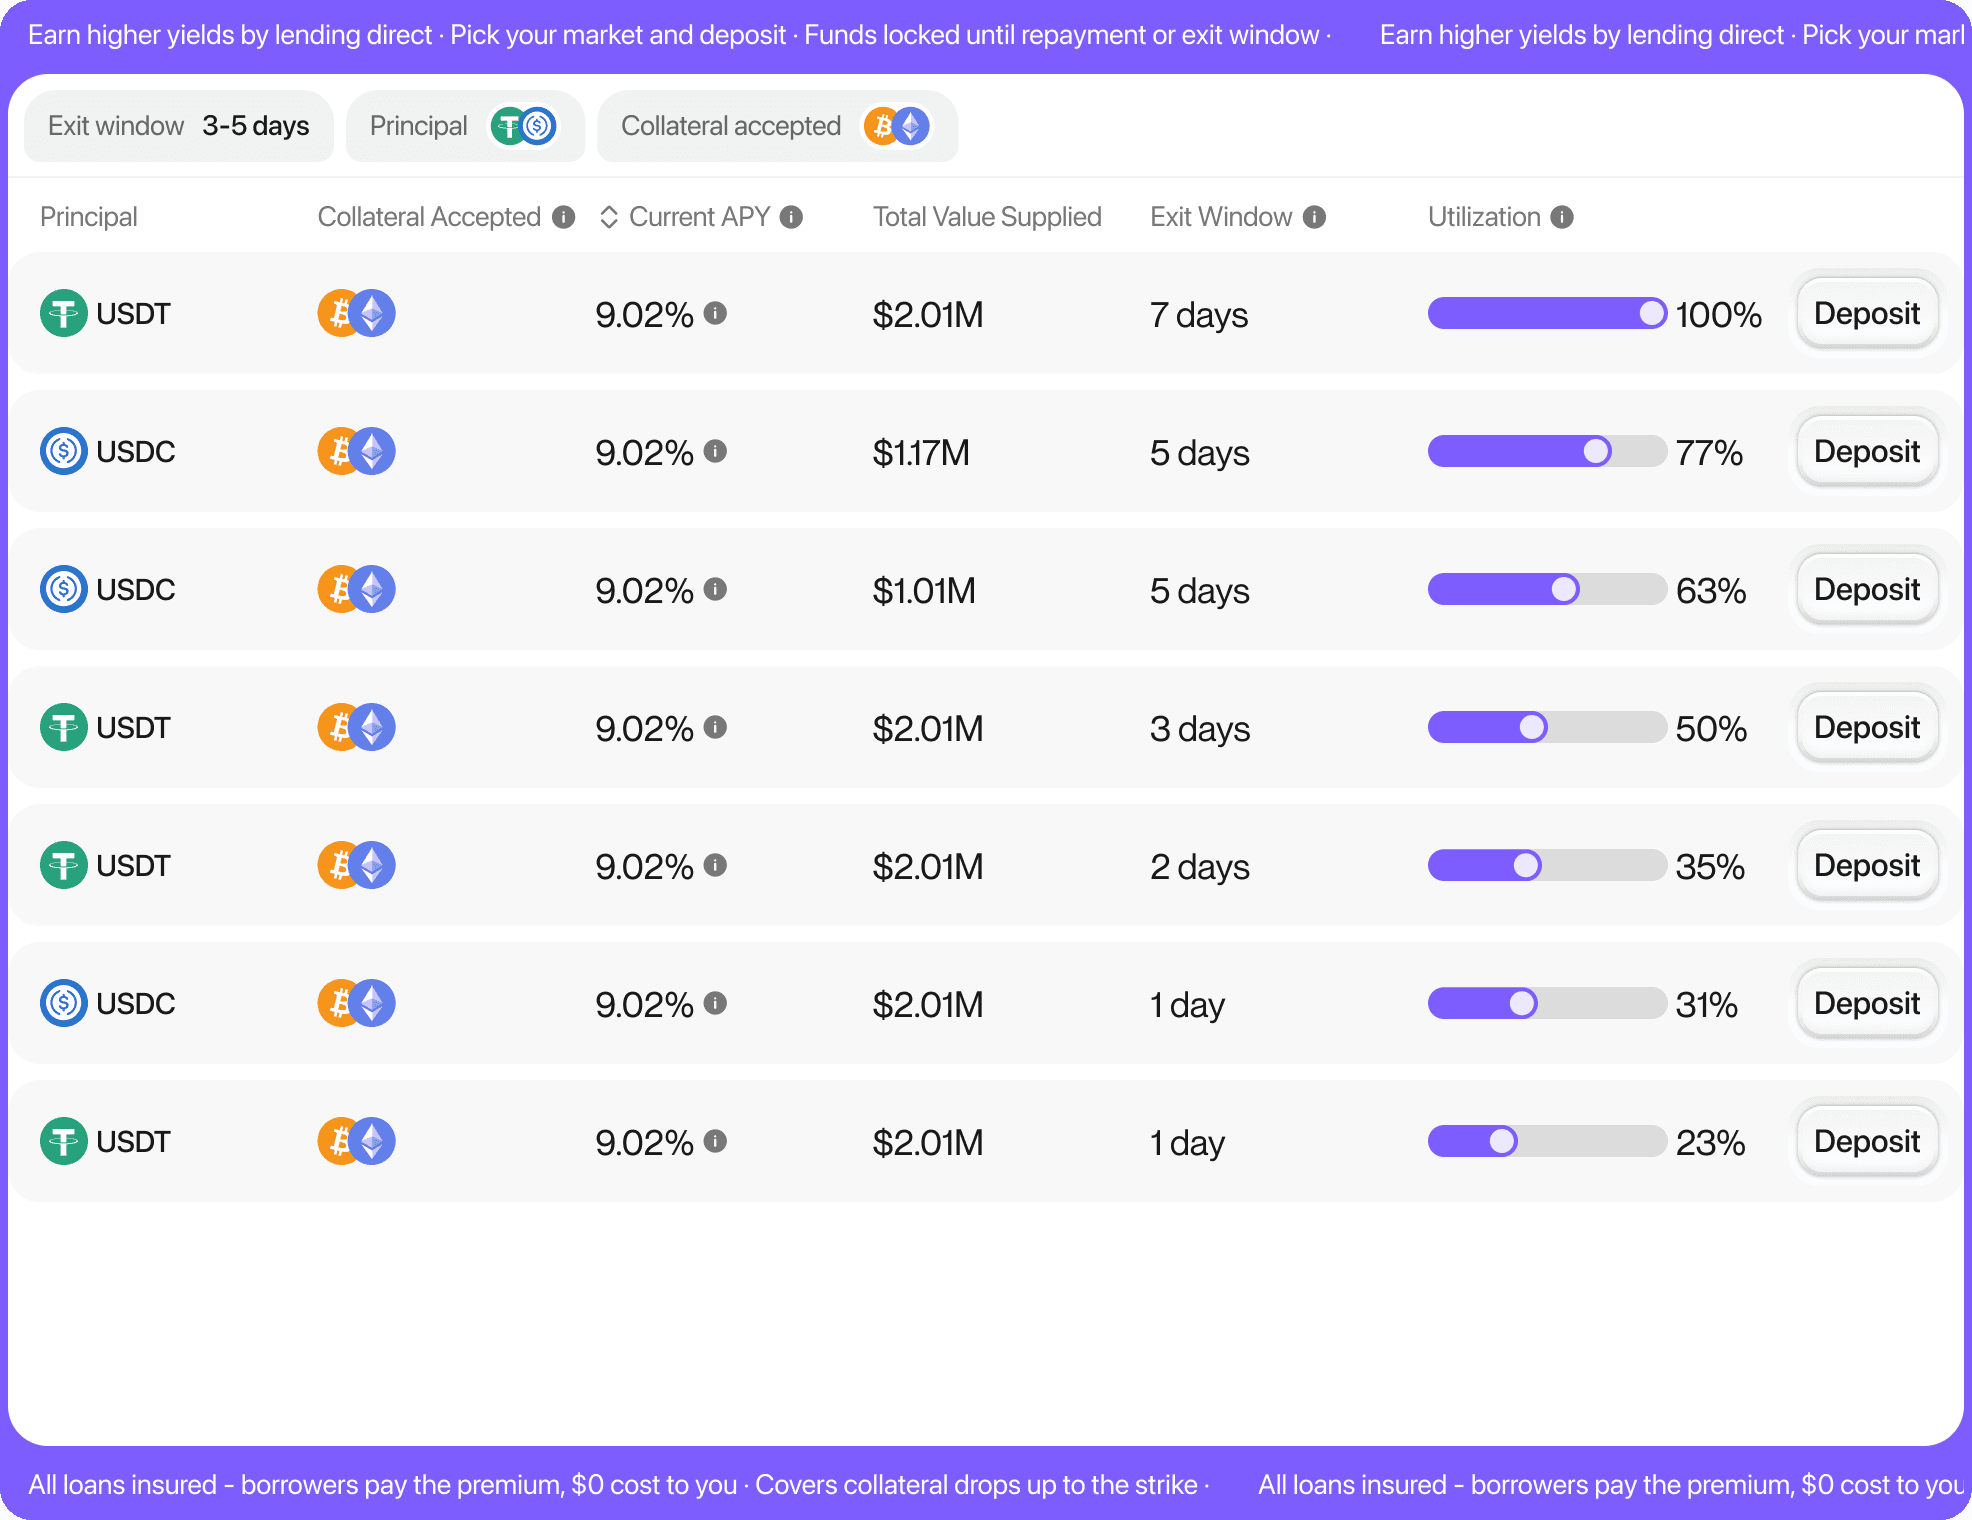This screenshot has height=1520, width=1972.
Task: Open the Principal filter chip
Action: click(465, 126)
